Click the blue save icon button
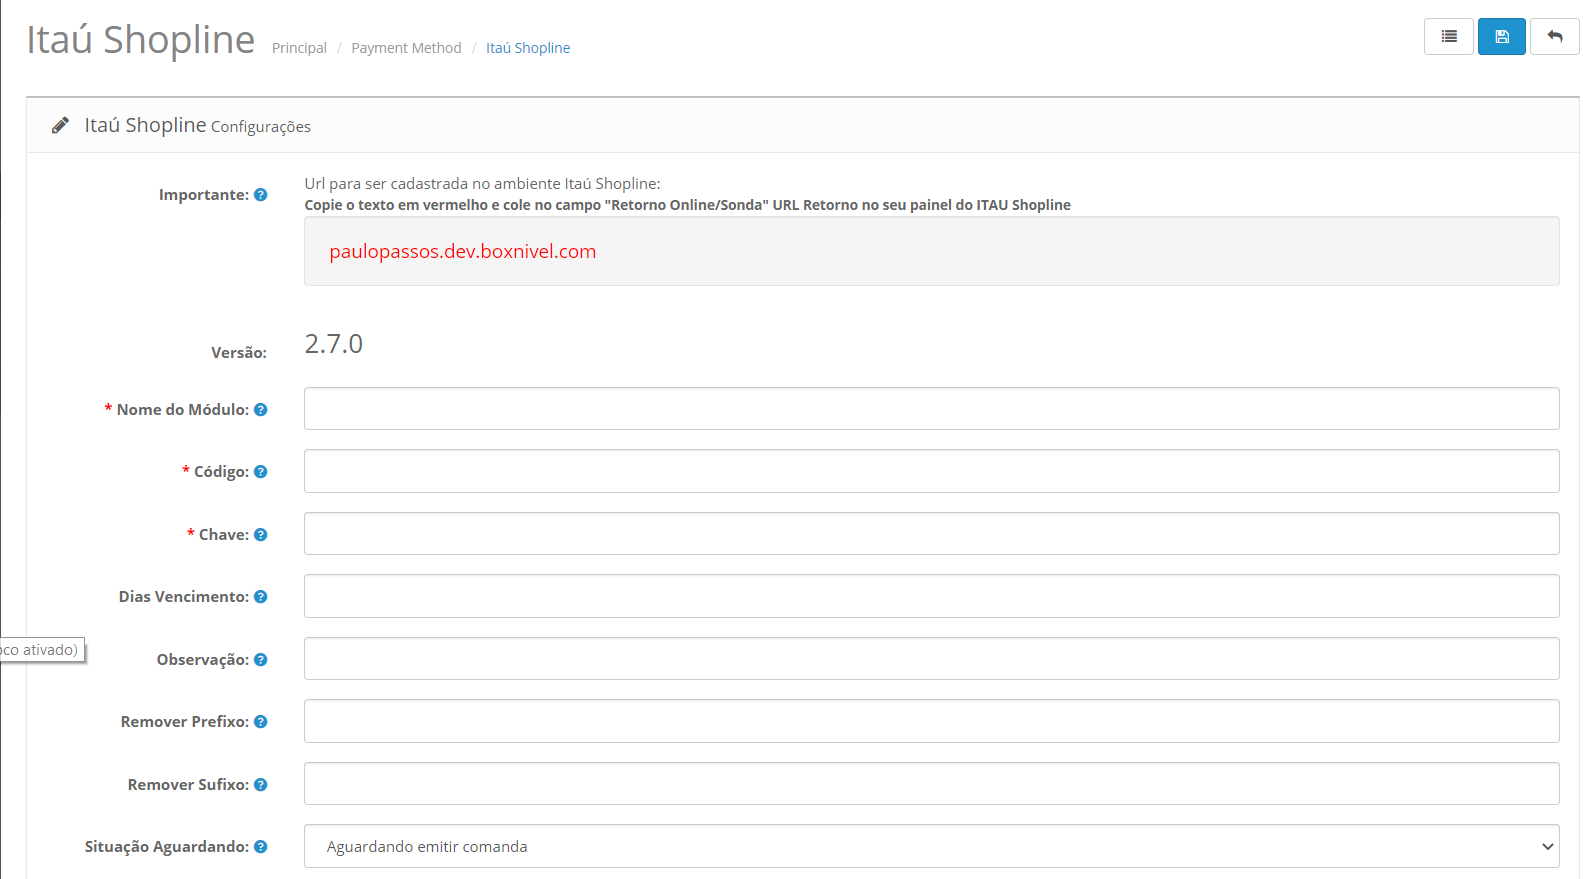Screen dimensions: 1583x879 click(x=1501, y=37)
